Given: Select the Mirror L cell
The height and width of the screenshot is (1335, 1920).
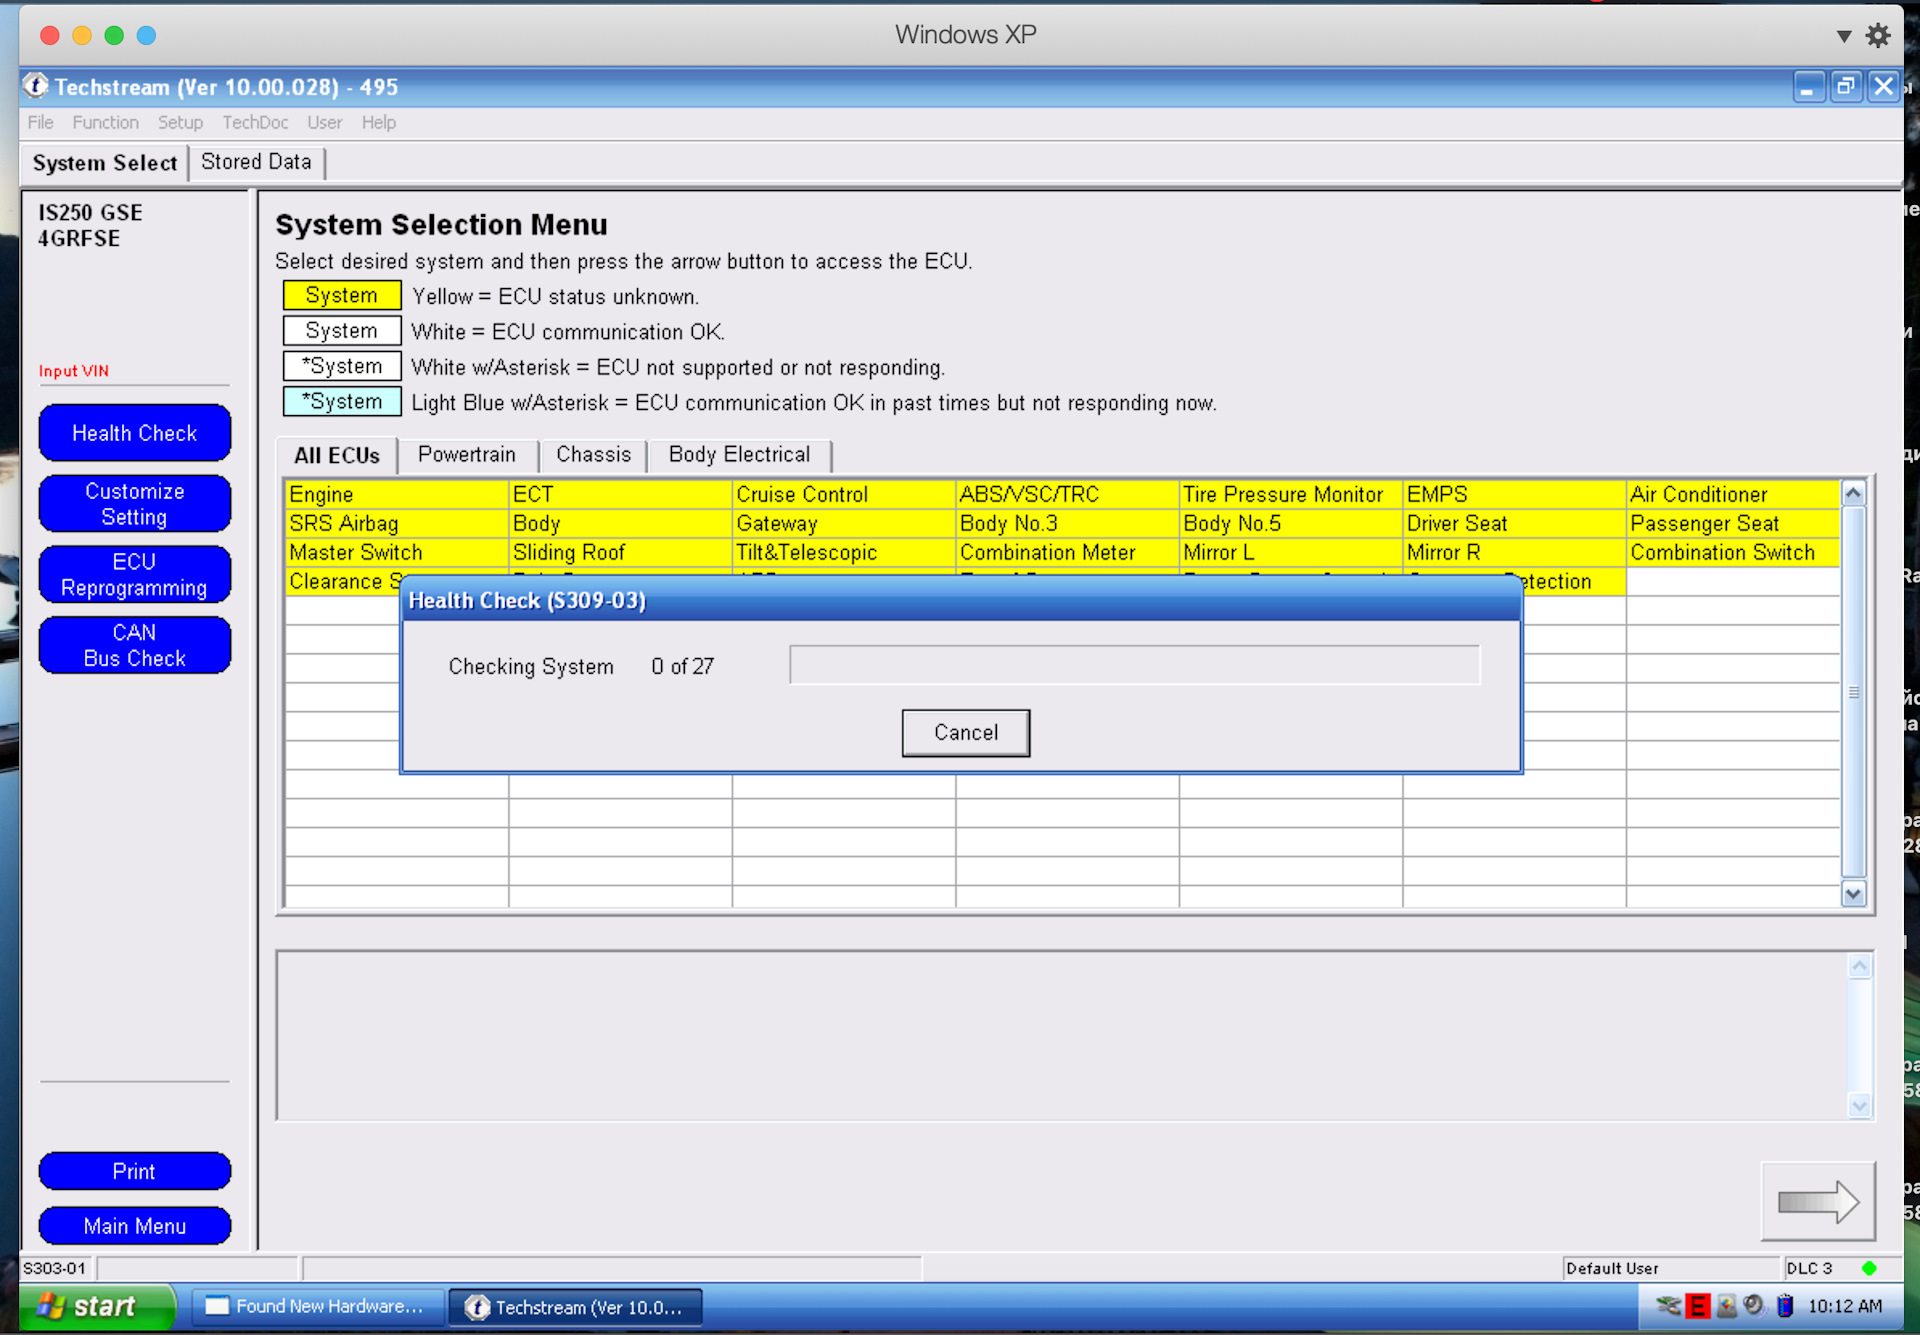Looking at the screenshot, I should tap(1291, 552).
